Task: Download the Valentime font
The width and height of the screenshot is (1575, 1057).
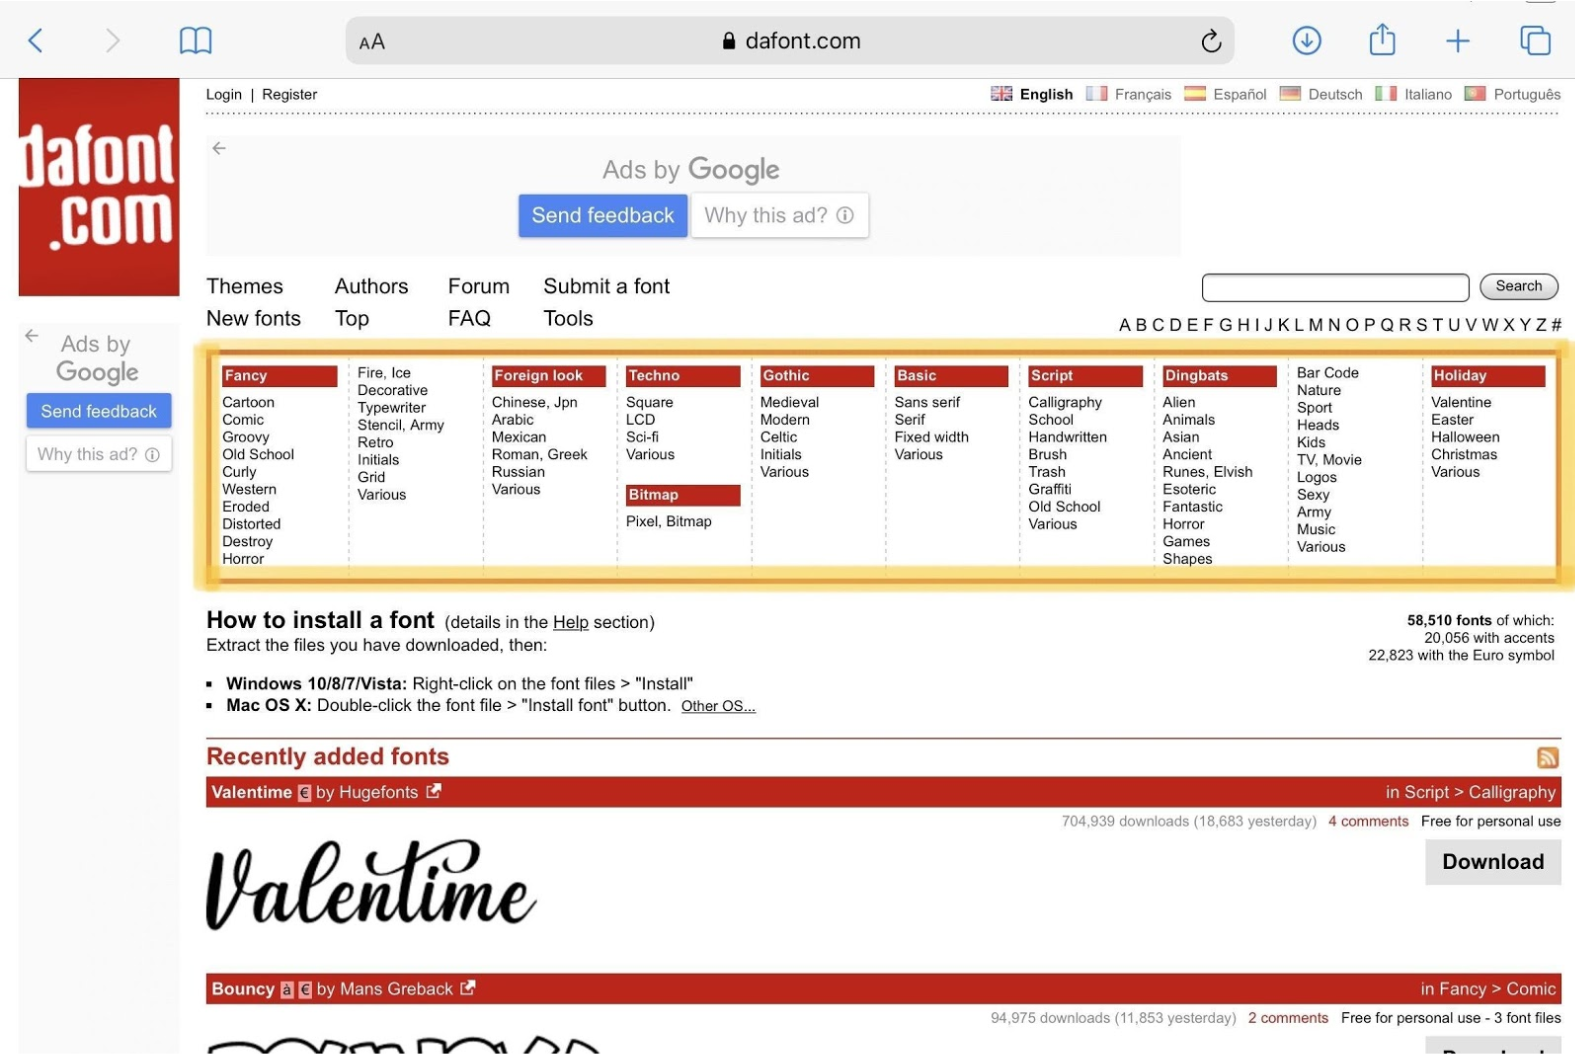Action: 1493,861
